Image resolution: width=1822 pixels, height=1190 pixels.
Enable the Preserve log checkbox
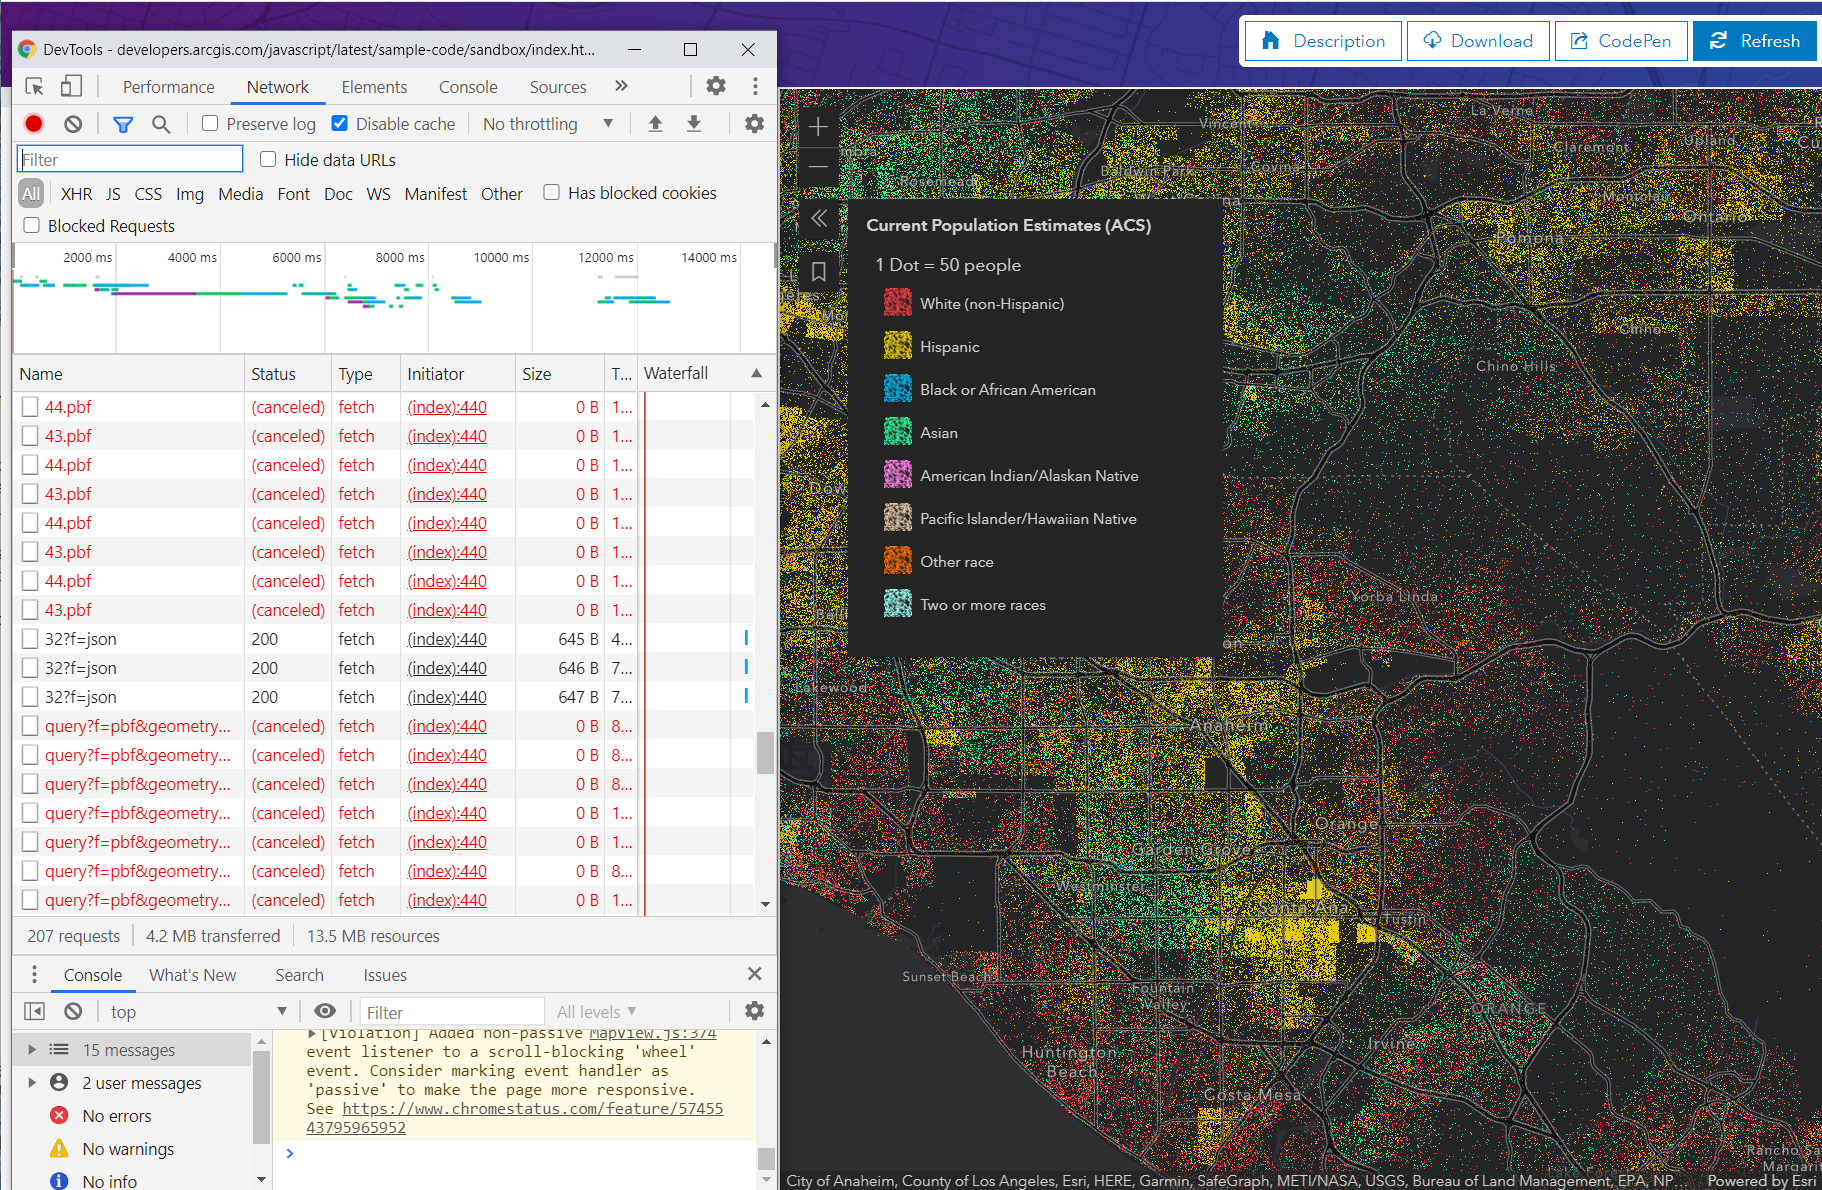click(x=210, y=124)
